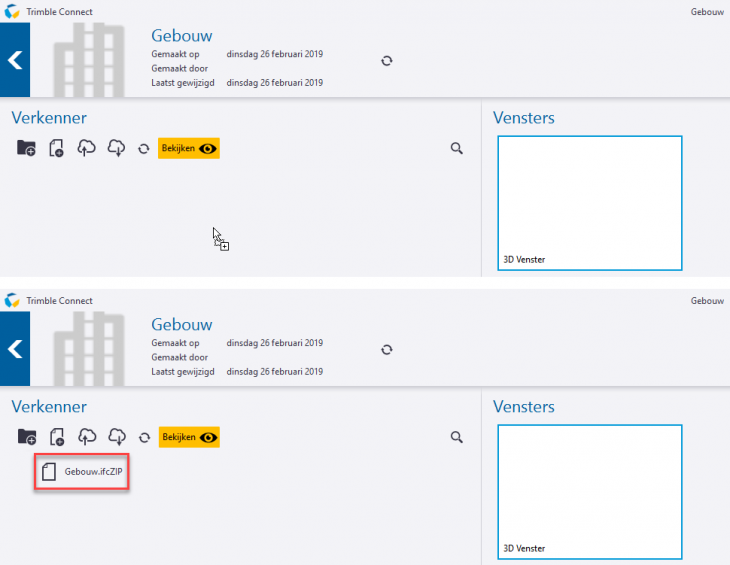Screen dimensions: 730x565
Task: Click cloud upload icon in upper Verkenner
Action: click(x=86, y=148)
